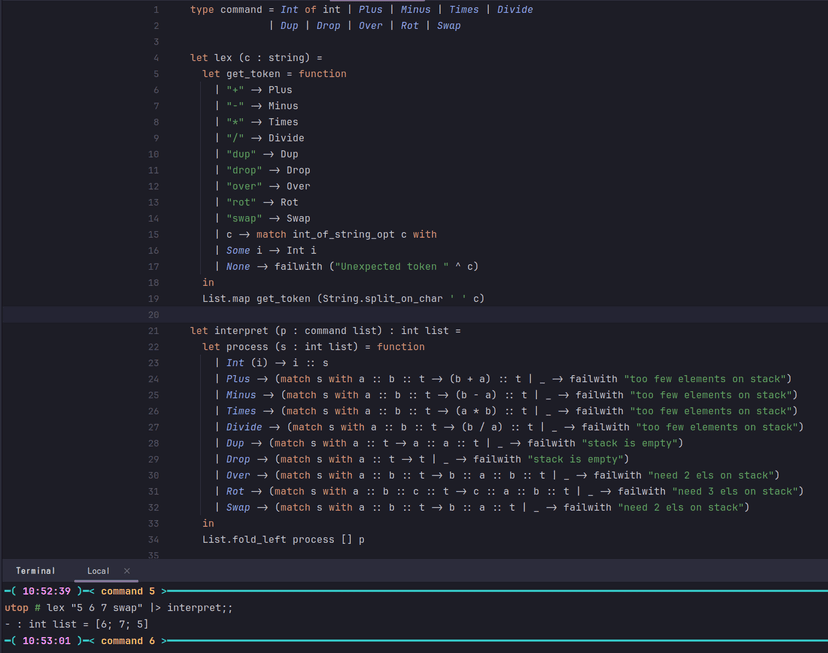Image resolution: width=828 pixels, height=653 pixels.
Task: Click the lex function name on line 4
Action: 223,58
